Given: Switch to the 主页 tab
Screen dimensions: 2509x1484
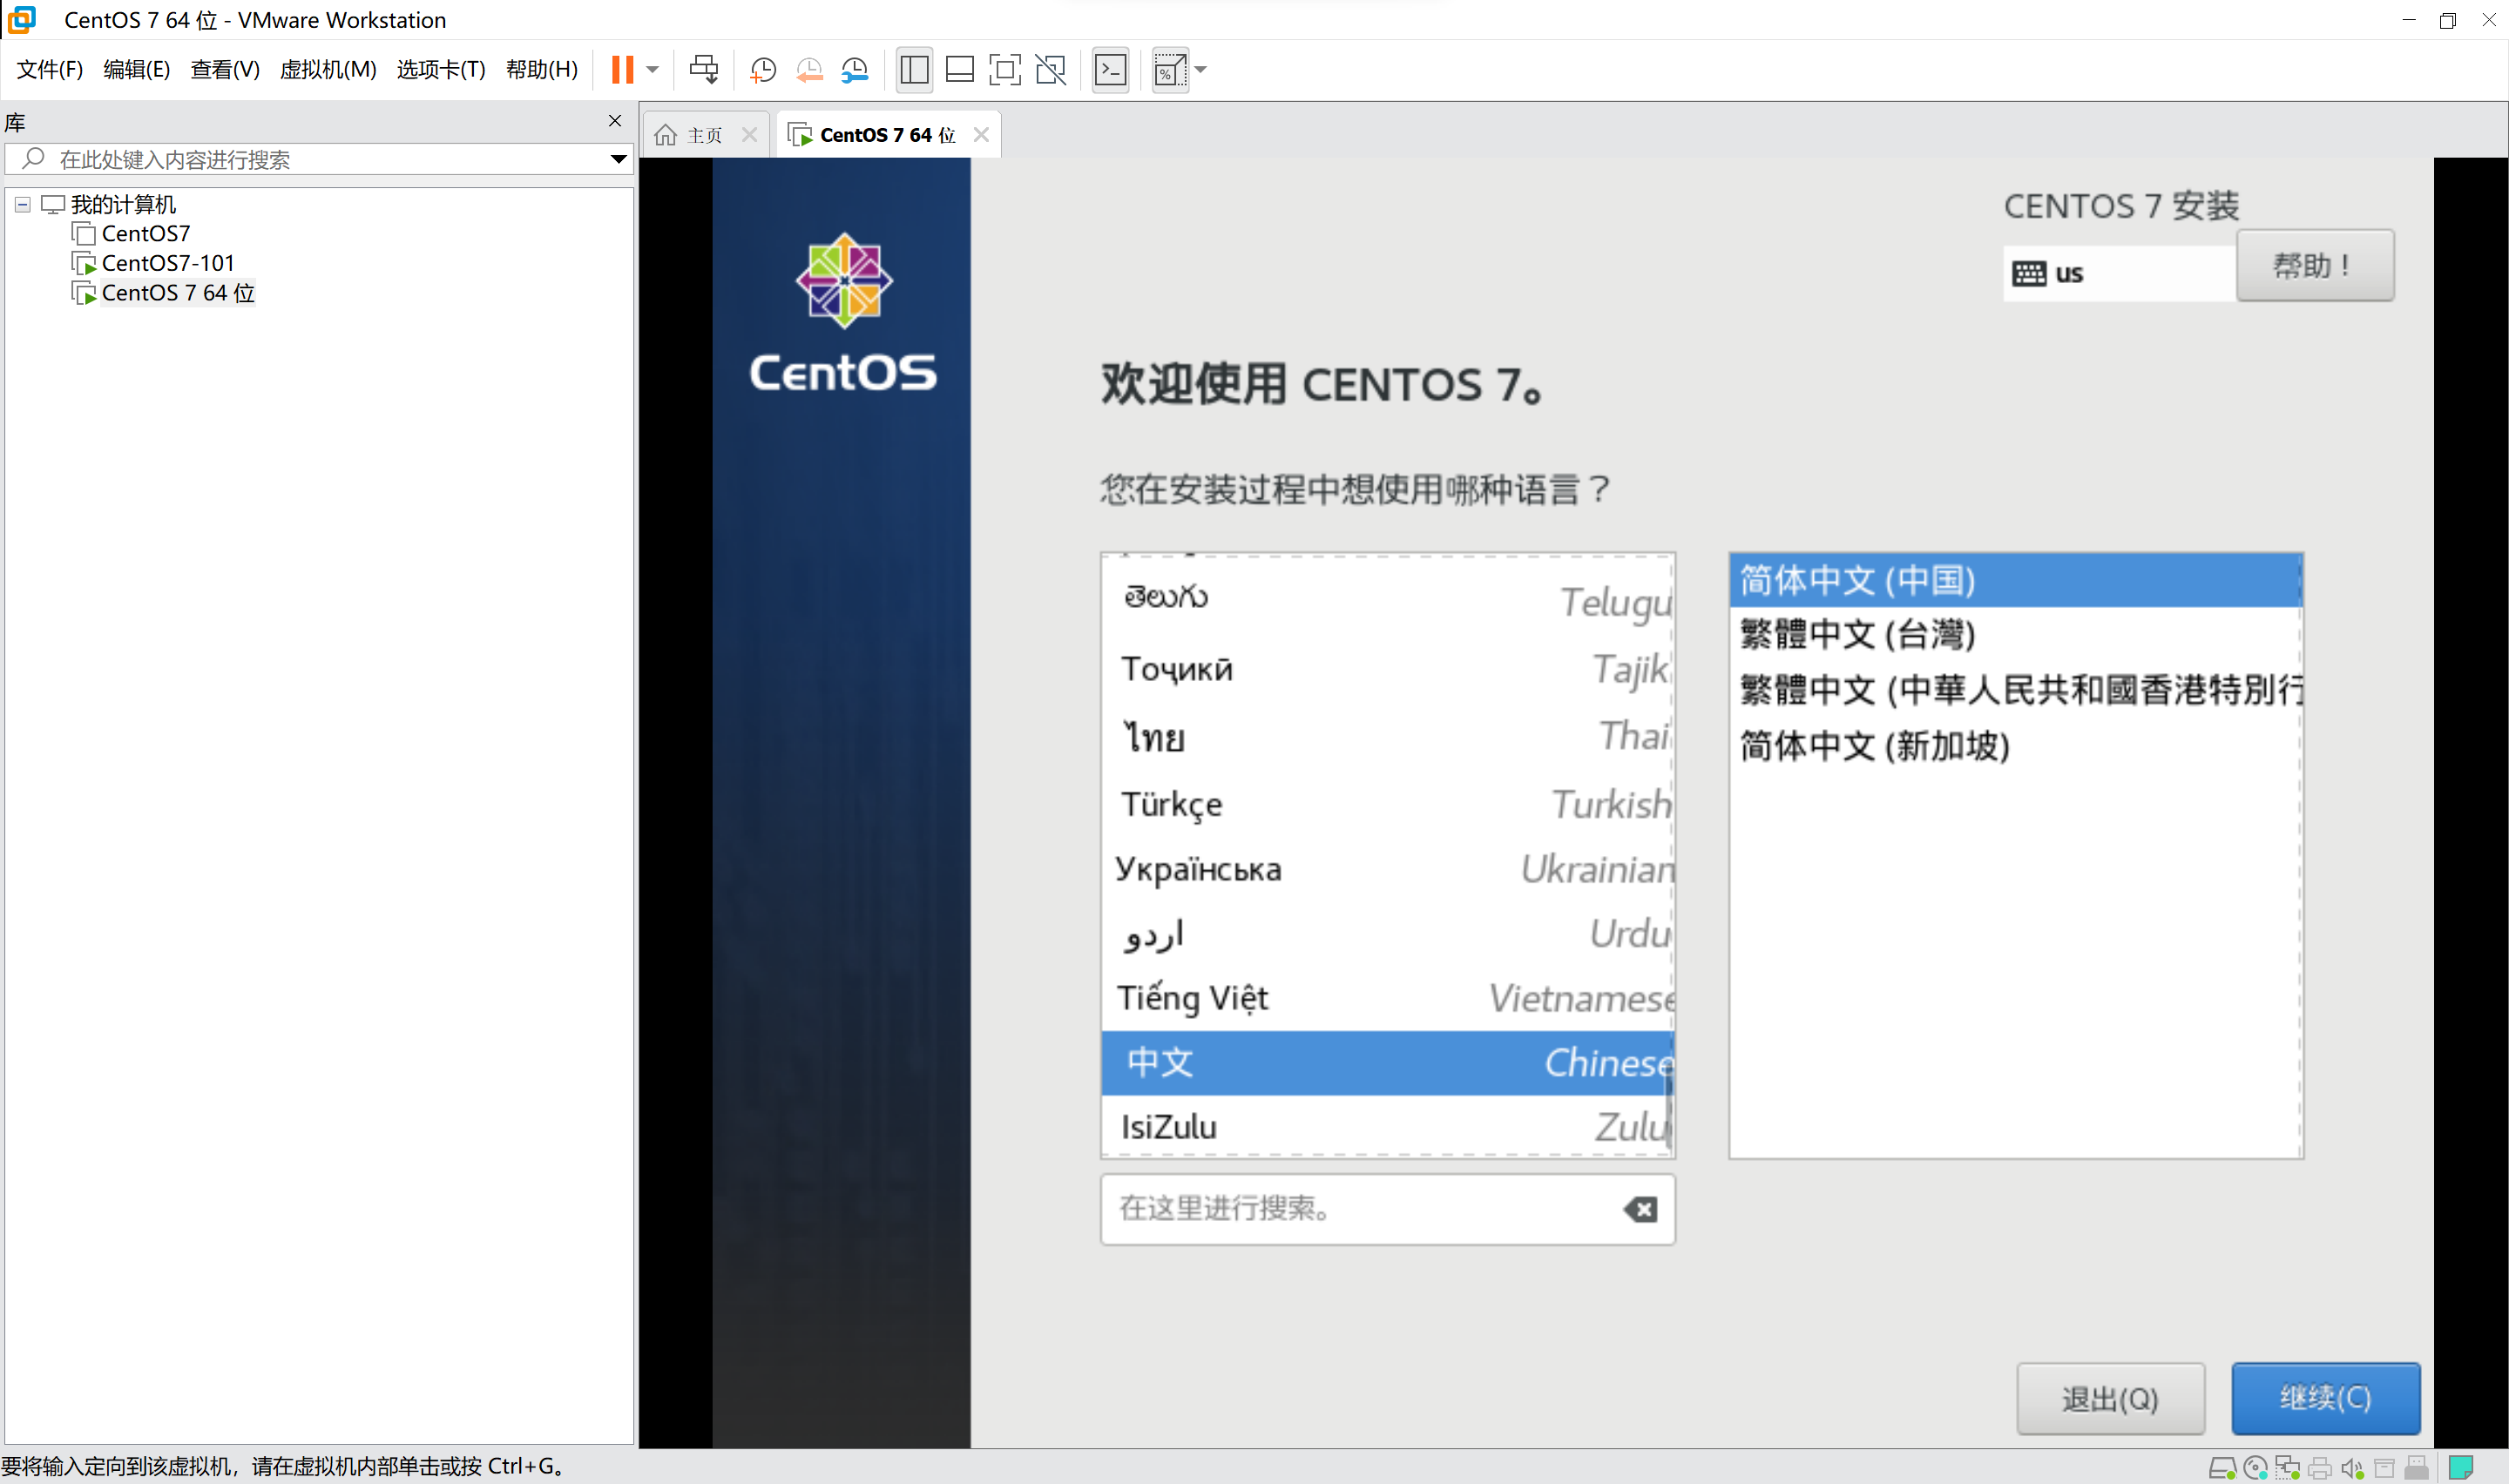Looking at the screenshot, I should click(703, 135).
